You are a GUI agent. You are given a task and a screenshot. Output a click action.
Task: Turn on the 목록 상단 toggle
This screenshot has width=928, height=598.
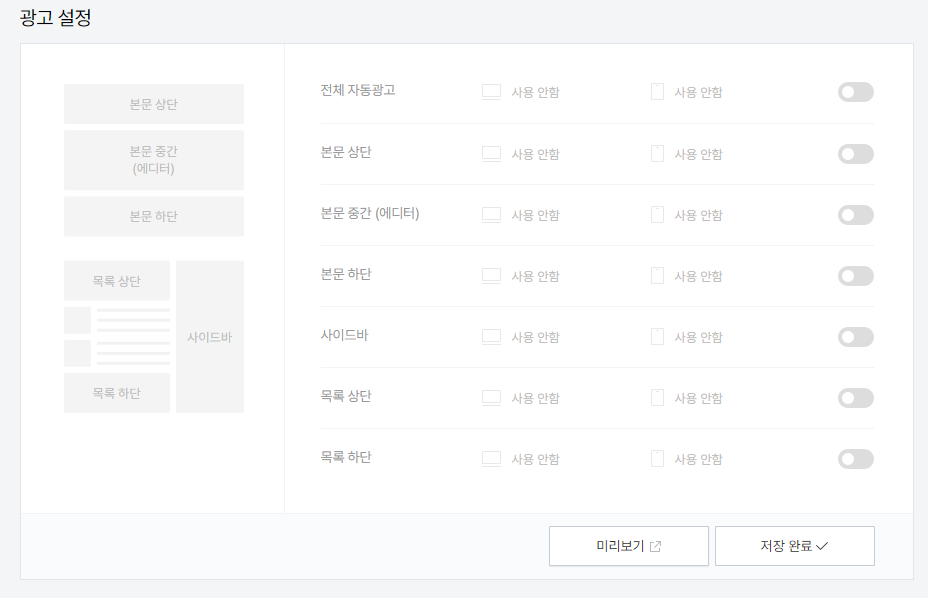pyautogui.click(x=855, y=398)
